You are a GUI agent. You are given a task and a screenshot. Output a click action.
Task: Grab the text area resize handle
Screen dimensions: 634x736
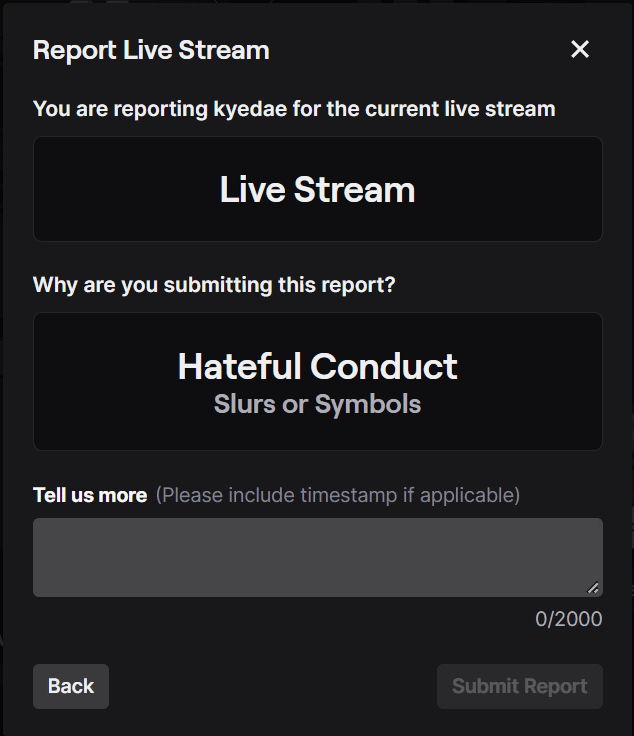click(x=593, y=588)
